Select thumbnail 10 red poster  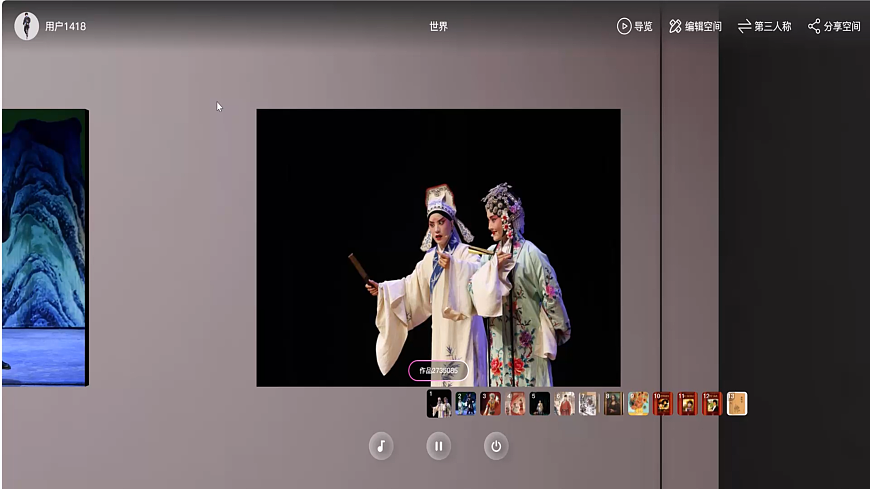(662, 404)
